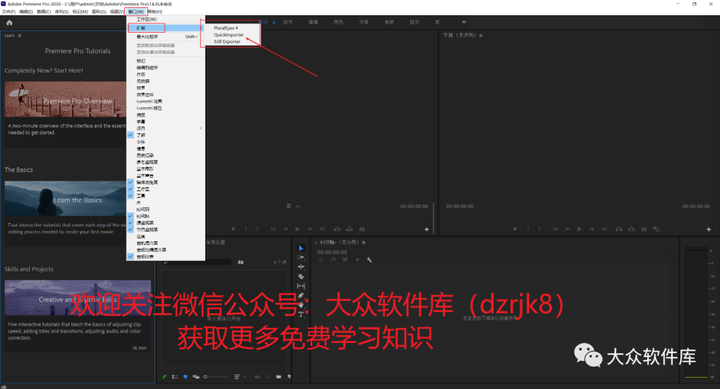Select 最大化框架 menu item

166,37
